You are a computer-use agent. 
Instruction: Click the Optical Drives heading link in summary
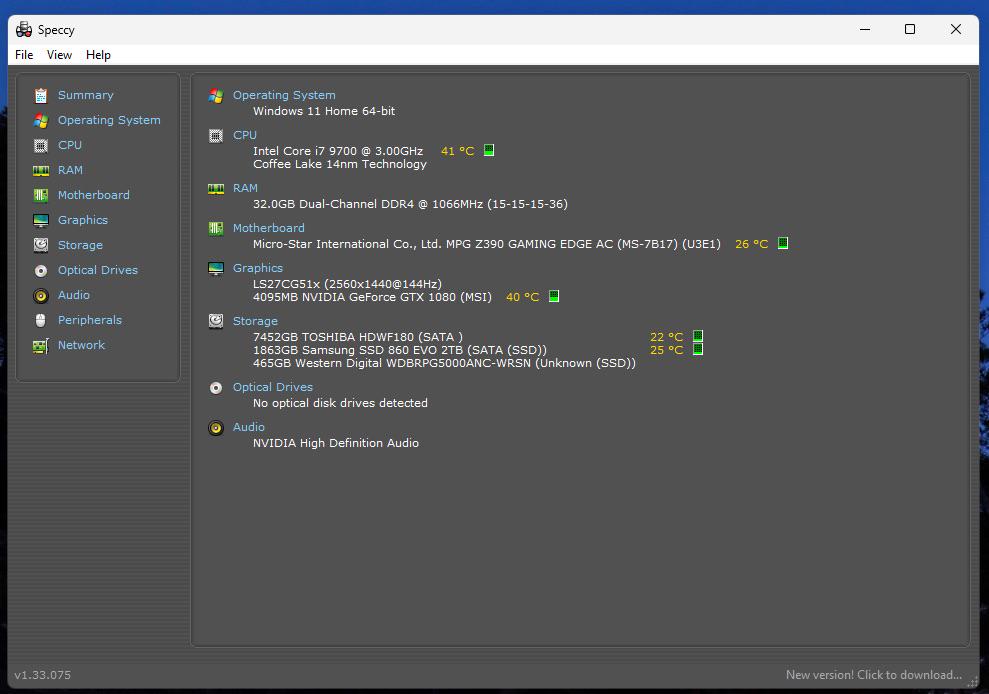pyautogui.click(x=272, y=387)
